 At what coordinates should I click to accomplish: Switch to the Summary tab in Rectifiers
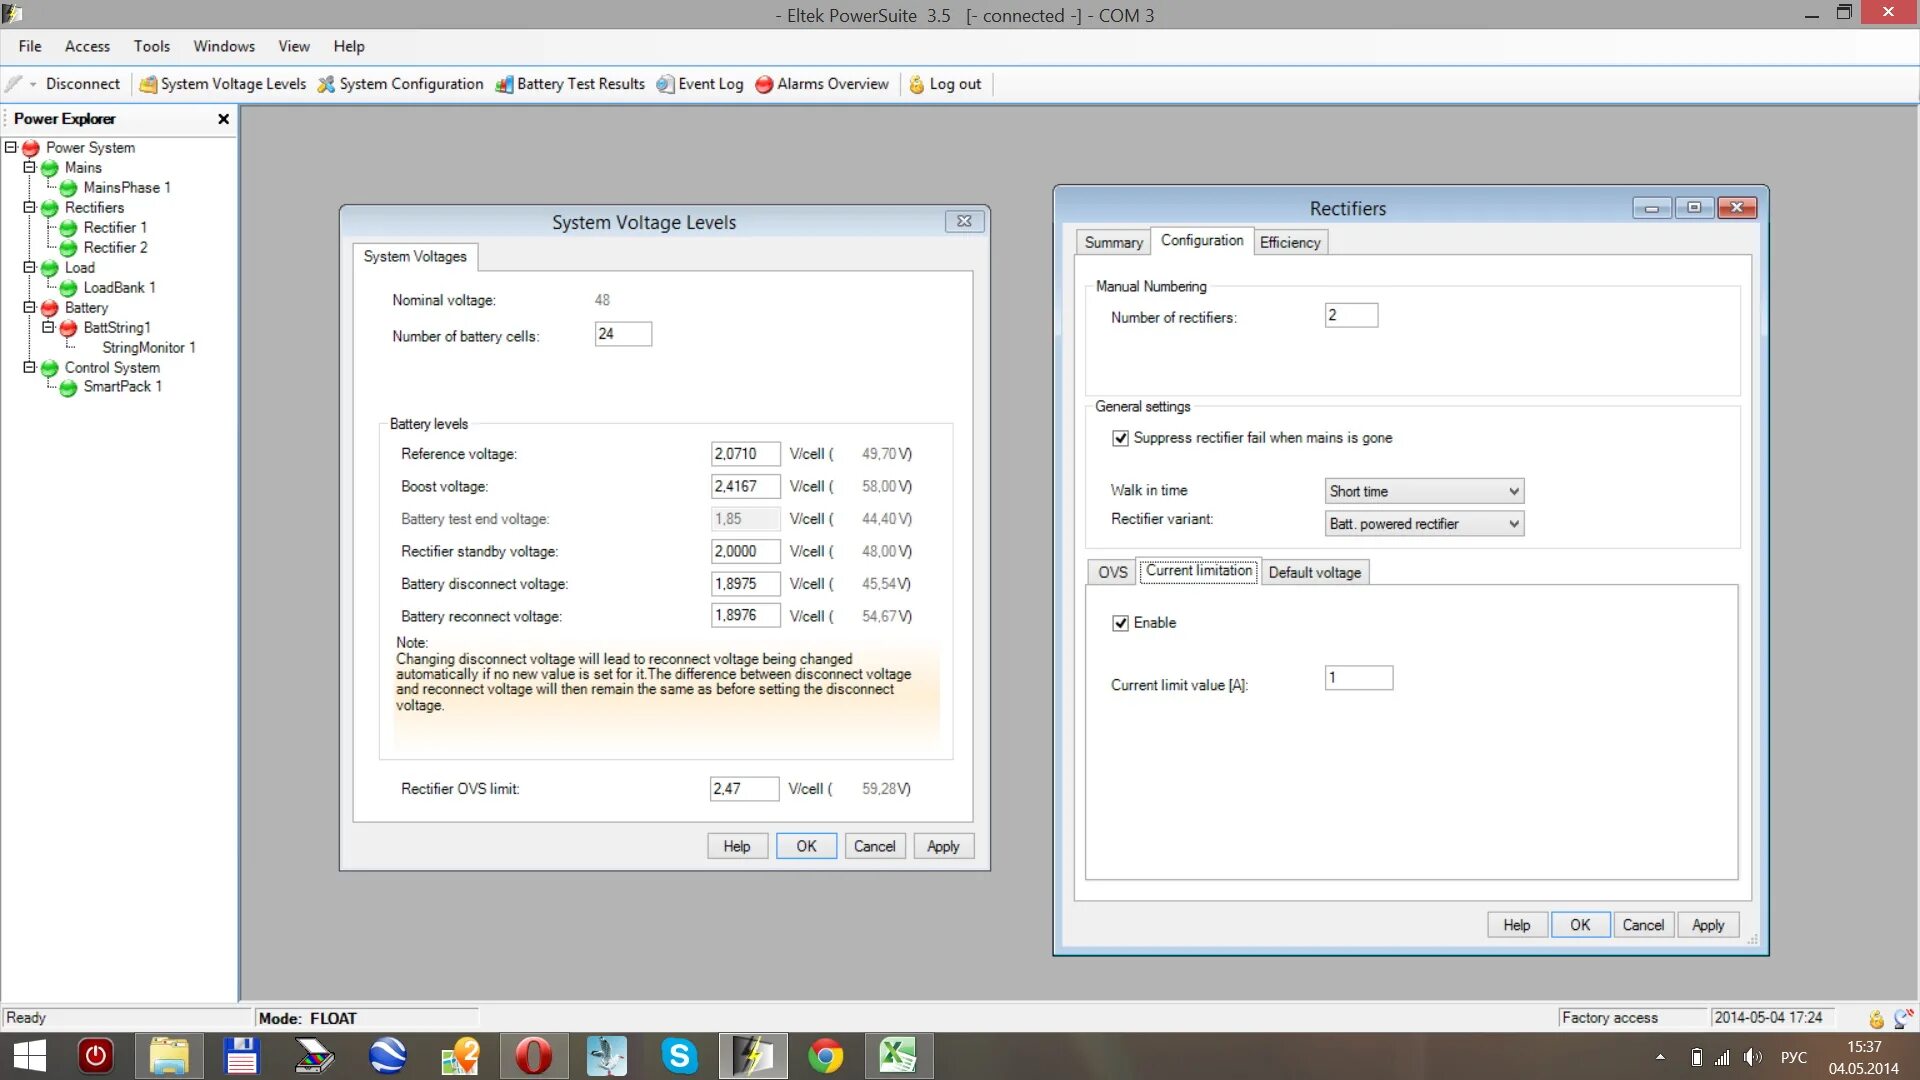[1113, 243]
